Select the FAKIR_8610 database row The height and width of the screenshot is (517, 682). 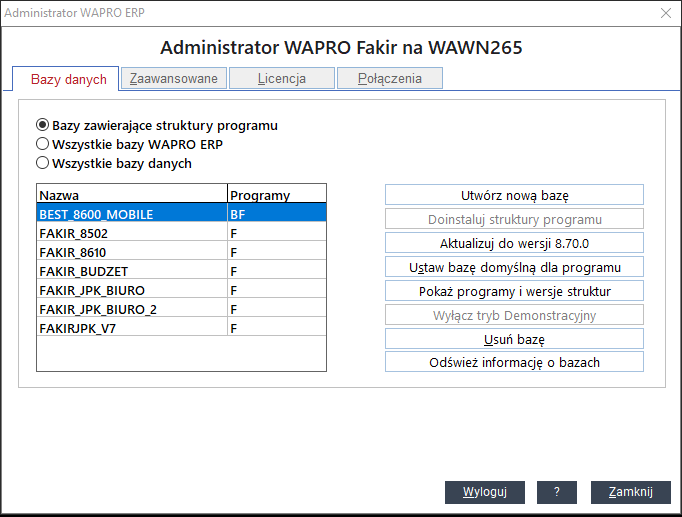pyautogui.click(x=181, y=252)
